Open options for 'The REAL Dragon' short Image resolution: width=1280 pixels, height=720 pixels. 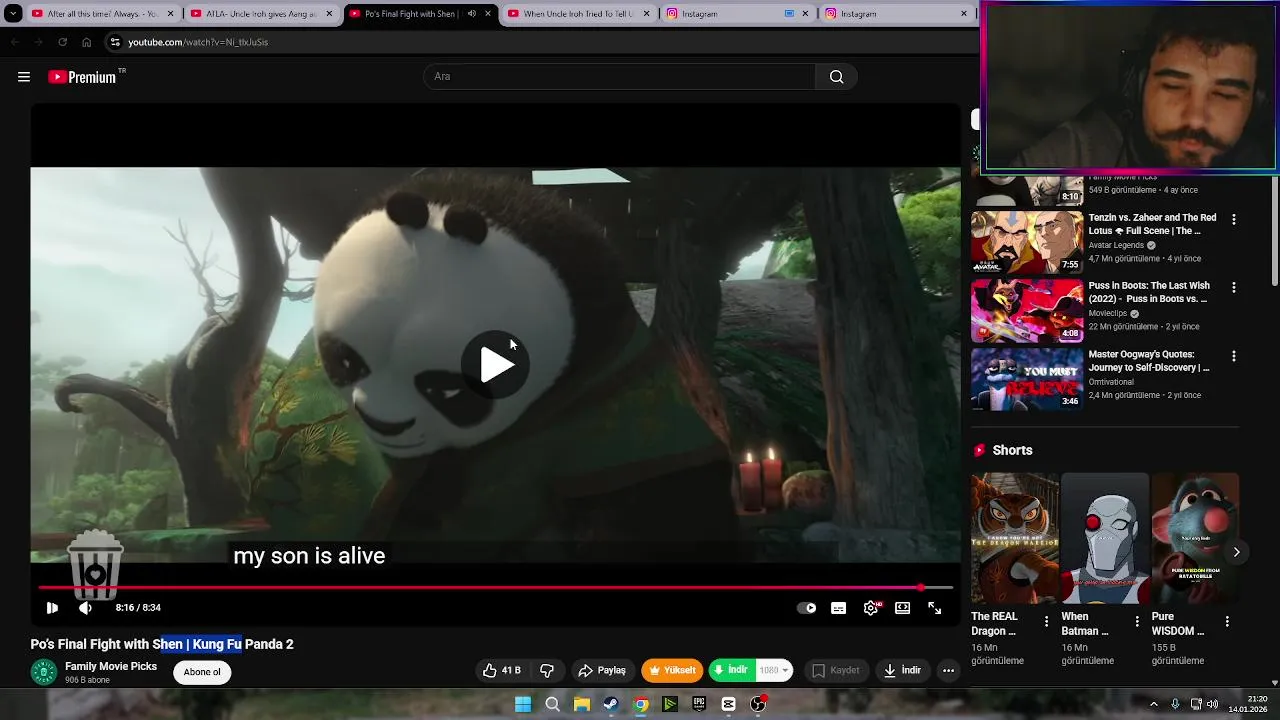coord(1047,621)
